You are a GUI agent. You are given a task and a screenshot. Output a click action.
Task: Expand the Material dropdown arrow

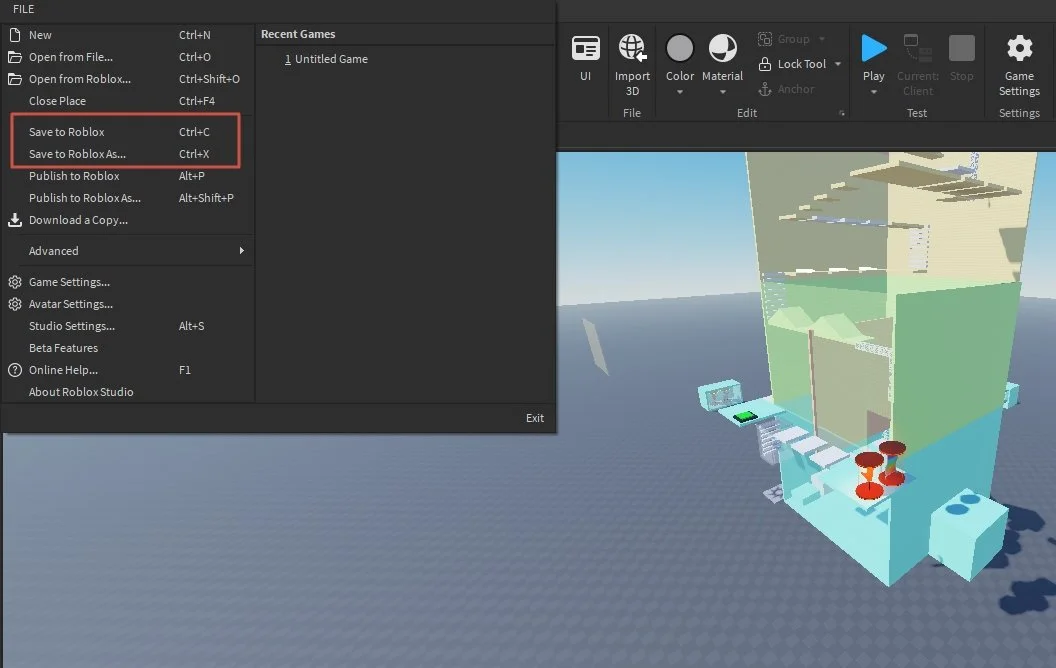723,92
